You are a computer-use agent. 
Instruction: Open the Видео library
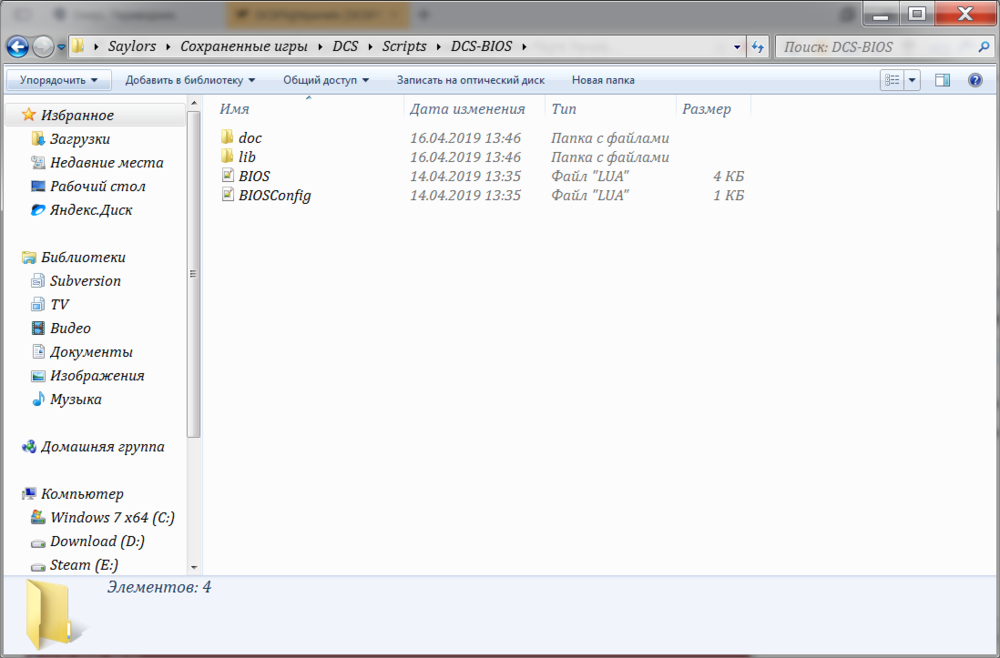[70, 328]
